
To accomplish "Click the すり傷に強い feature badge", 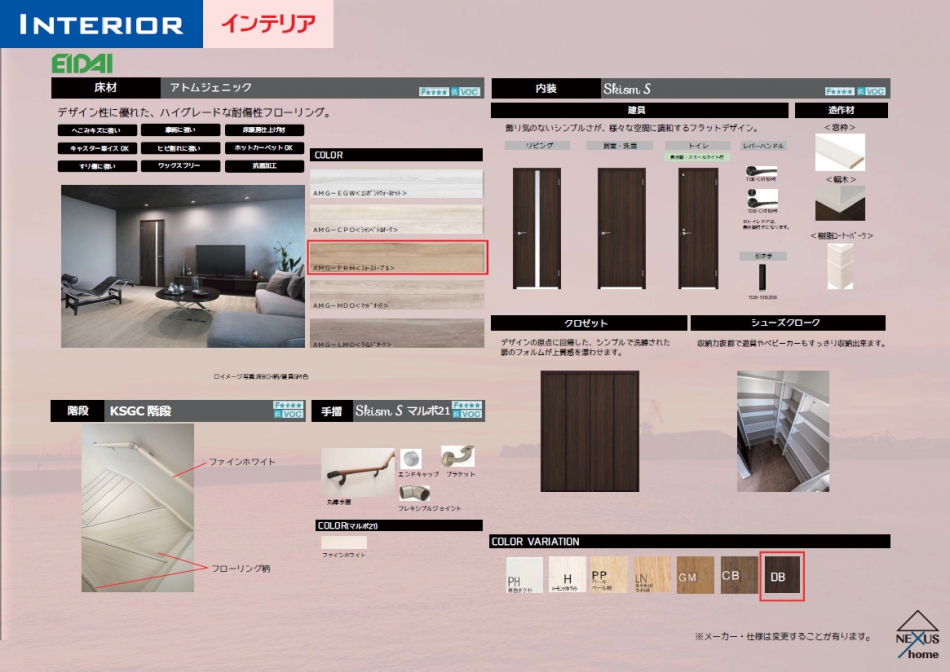I will 97,166.
